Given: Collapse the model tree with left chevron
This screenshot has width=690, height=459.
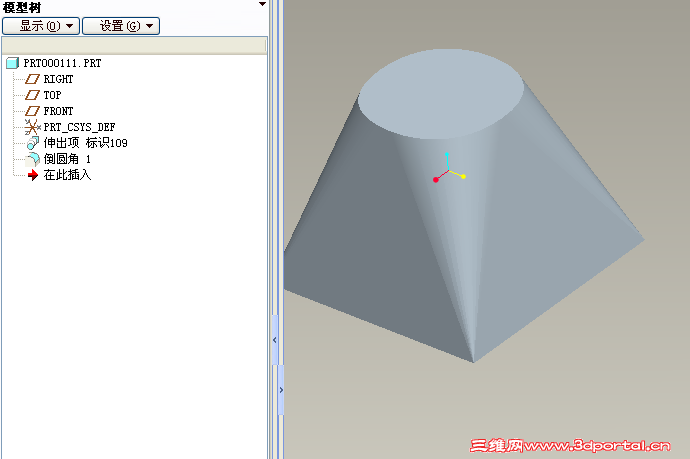Looking at the screenshot, I should click(x=275, y=340).
